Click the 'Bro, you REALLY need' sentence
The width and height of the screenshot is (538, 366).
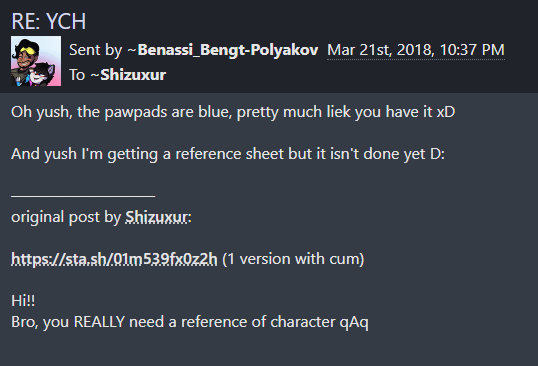pos(190,322)
